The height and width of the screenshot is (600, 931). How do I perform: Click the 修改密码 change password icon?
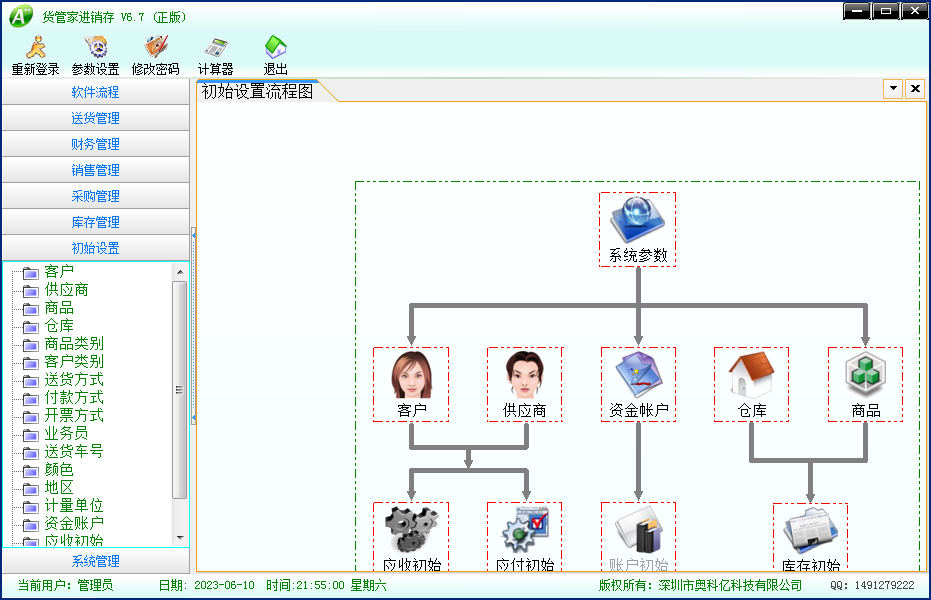coord(156,47)
